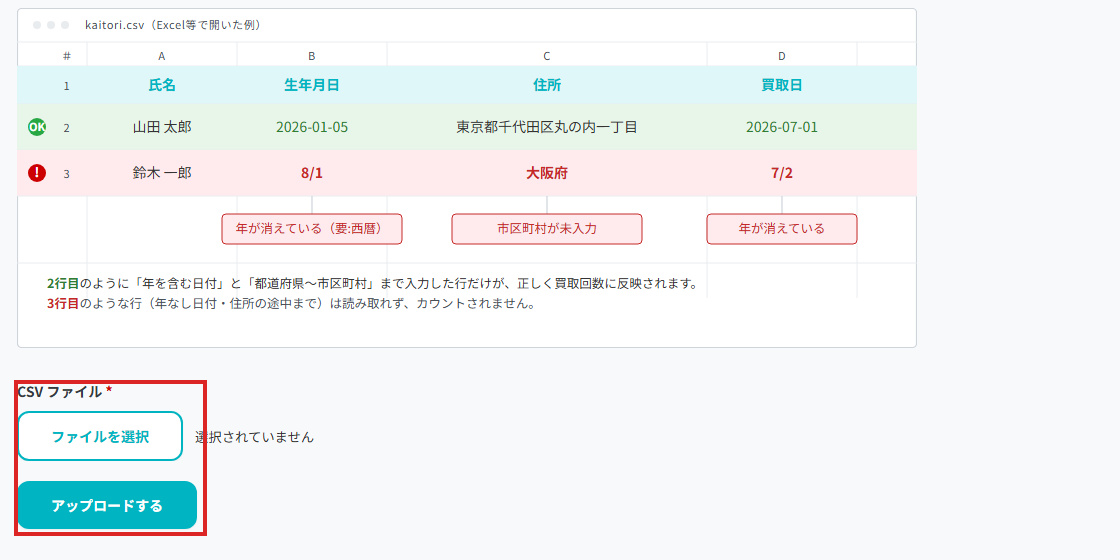
Task: Click the 年が消えている（要:西暦） warning label
Action: click(x=312, y=229)
